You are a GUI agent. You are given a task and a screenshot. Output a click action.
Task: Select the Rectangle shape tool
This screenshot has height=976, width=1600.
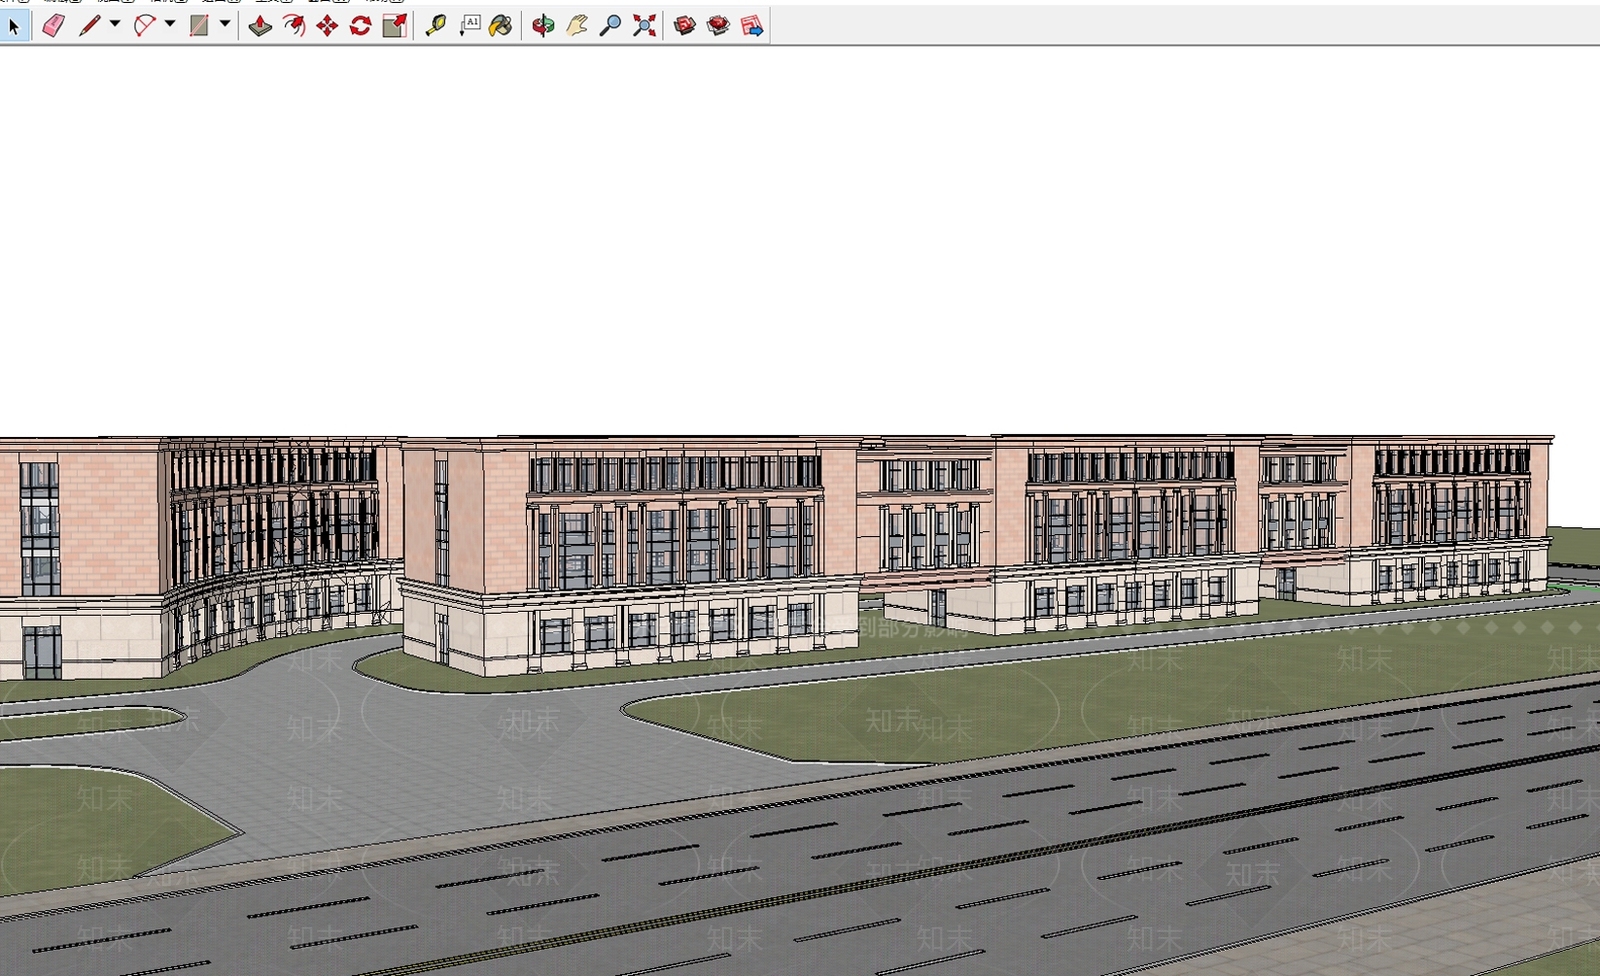pos(200,26)
